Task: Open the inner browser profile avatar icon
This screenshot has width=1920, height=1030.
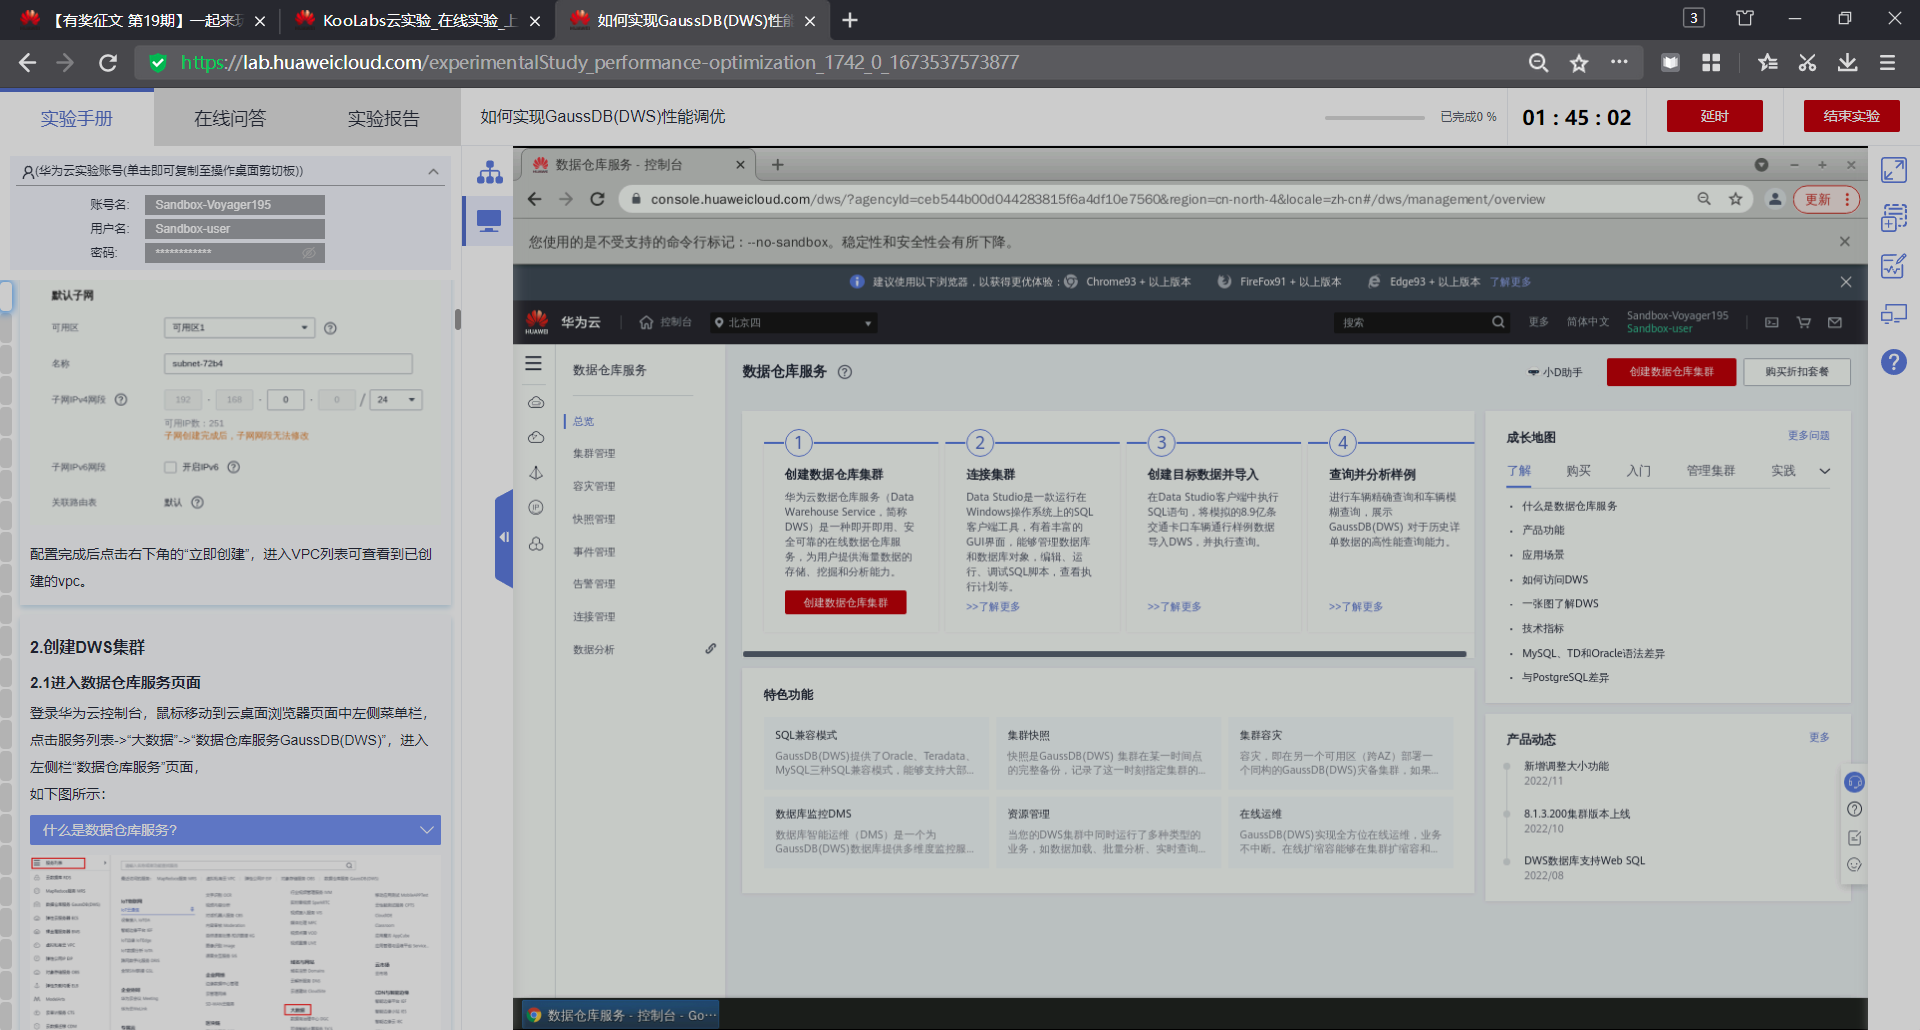Action: 1775,199
